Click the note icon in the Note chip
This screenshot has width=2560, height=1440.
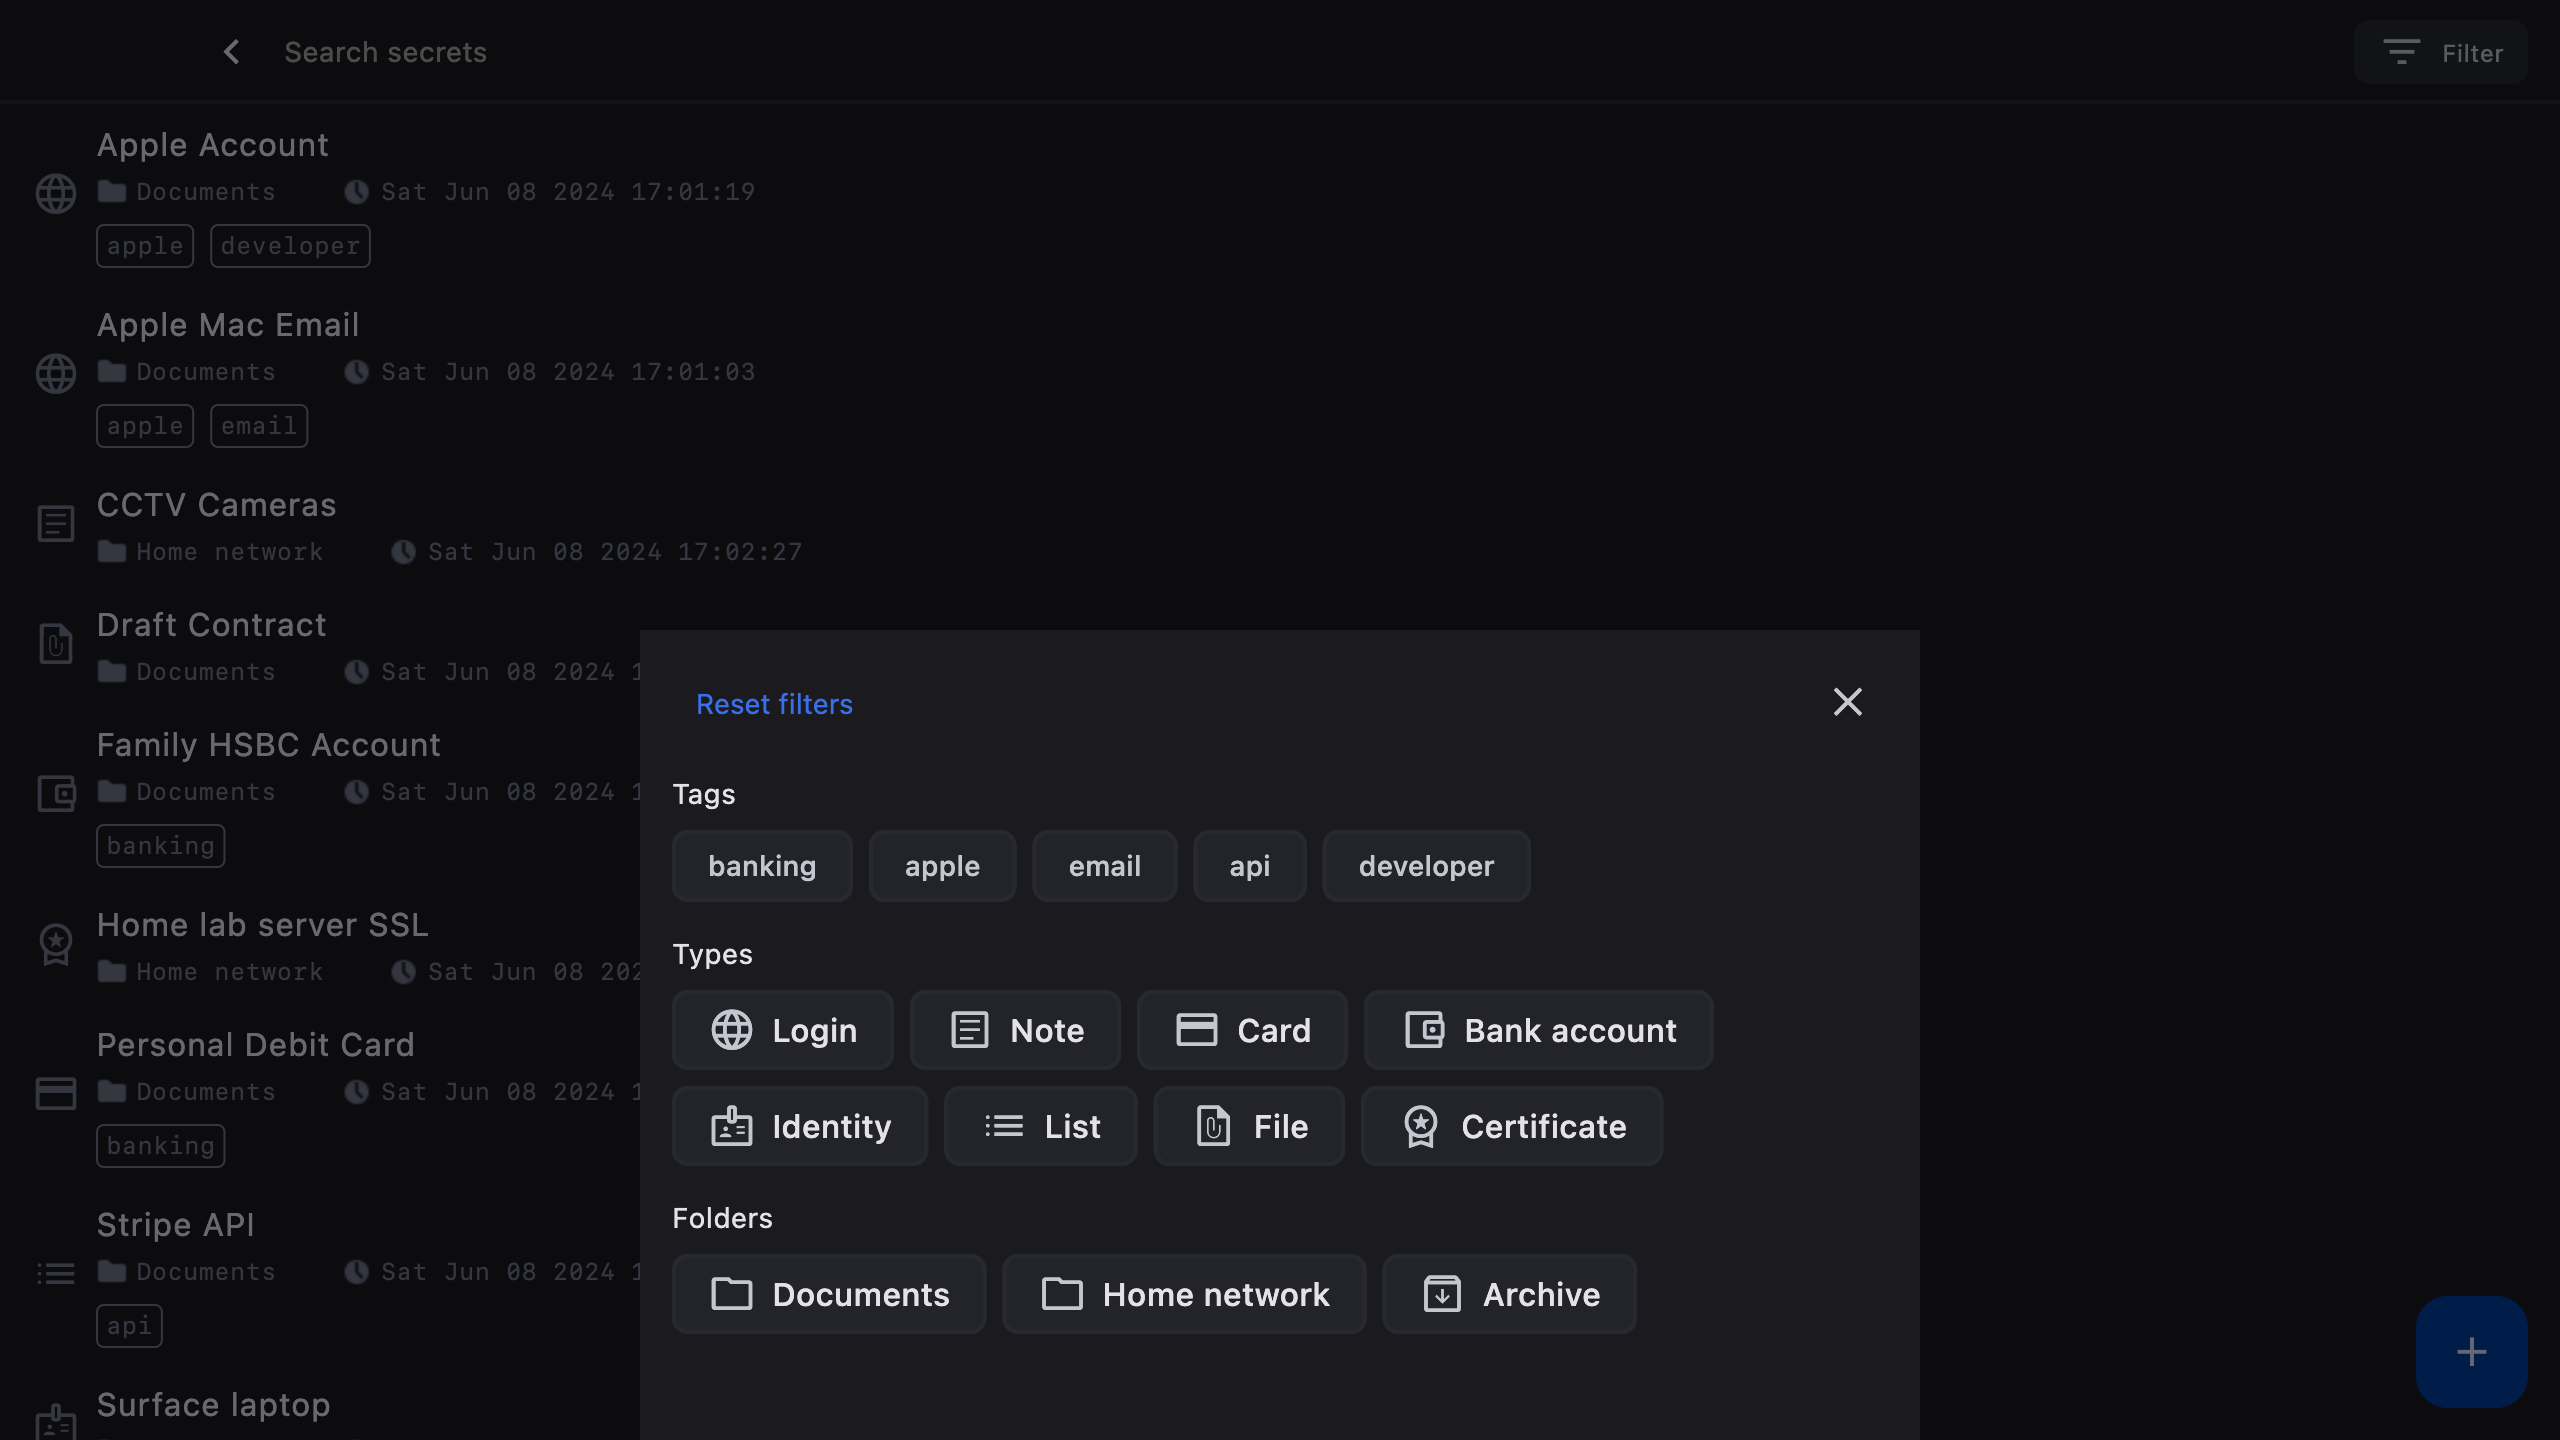coord(969,1030)
